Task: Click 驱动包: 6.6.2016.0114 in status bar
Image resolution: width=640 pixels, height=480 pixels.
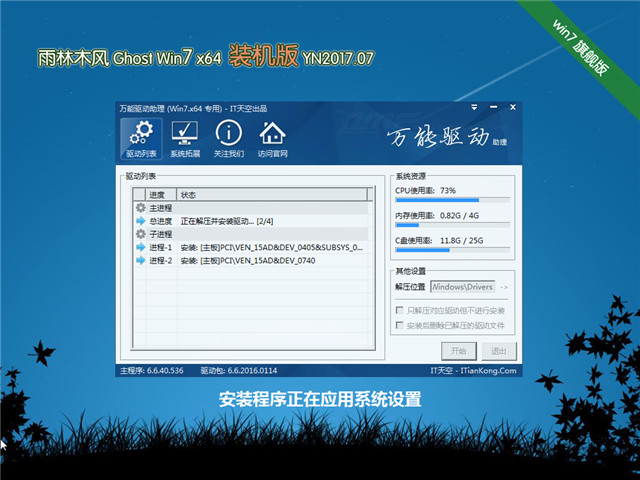Action: coord(239,370)
